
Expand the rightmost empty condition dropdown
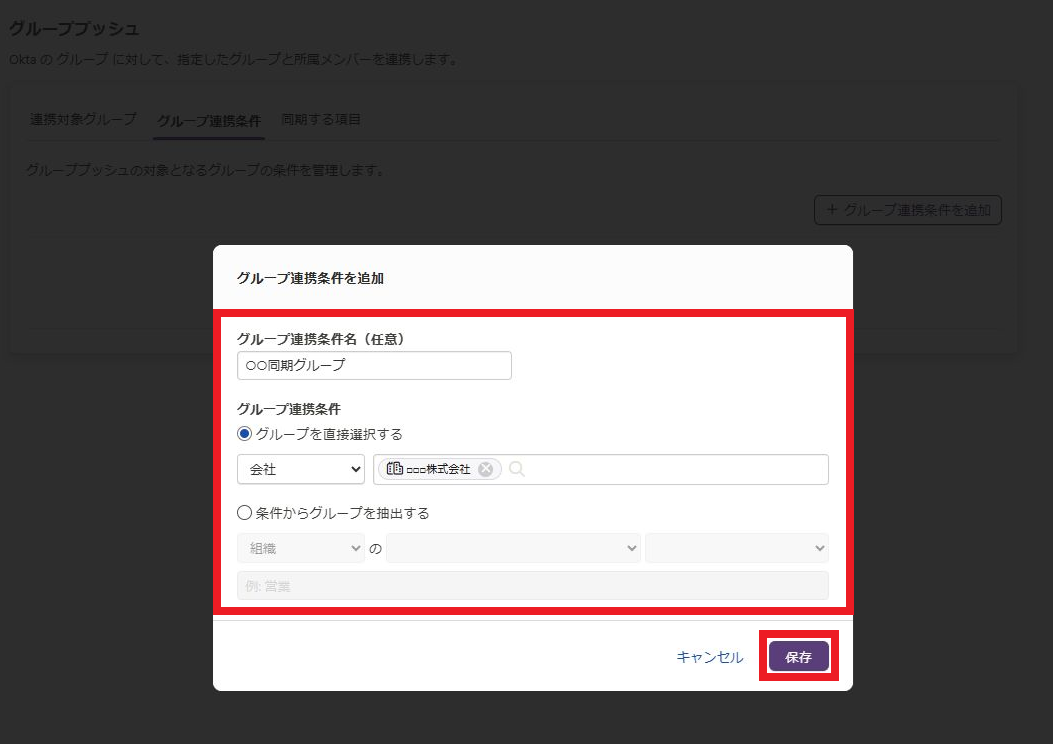pyautogui.click(x=736, y=548)
